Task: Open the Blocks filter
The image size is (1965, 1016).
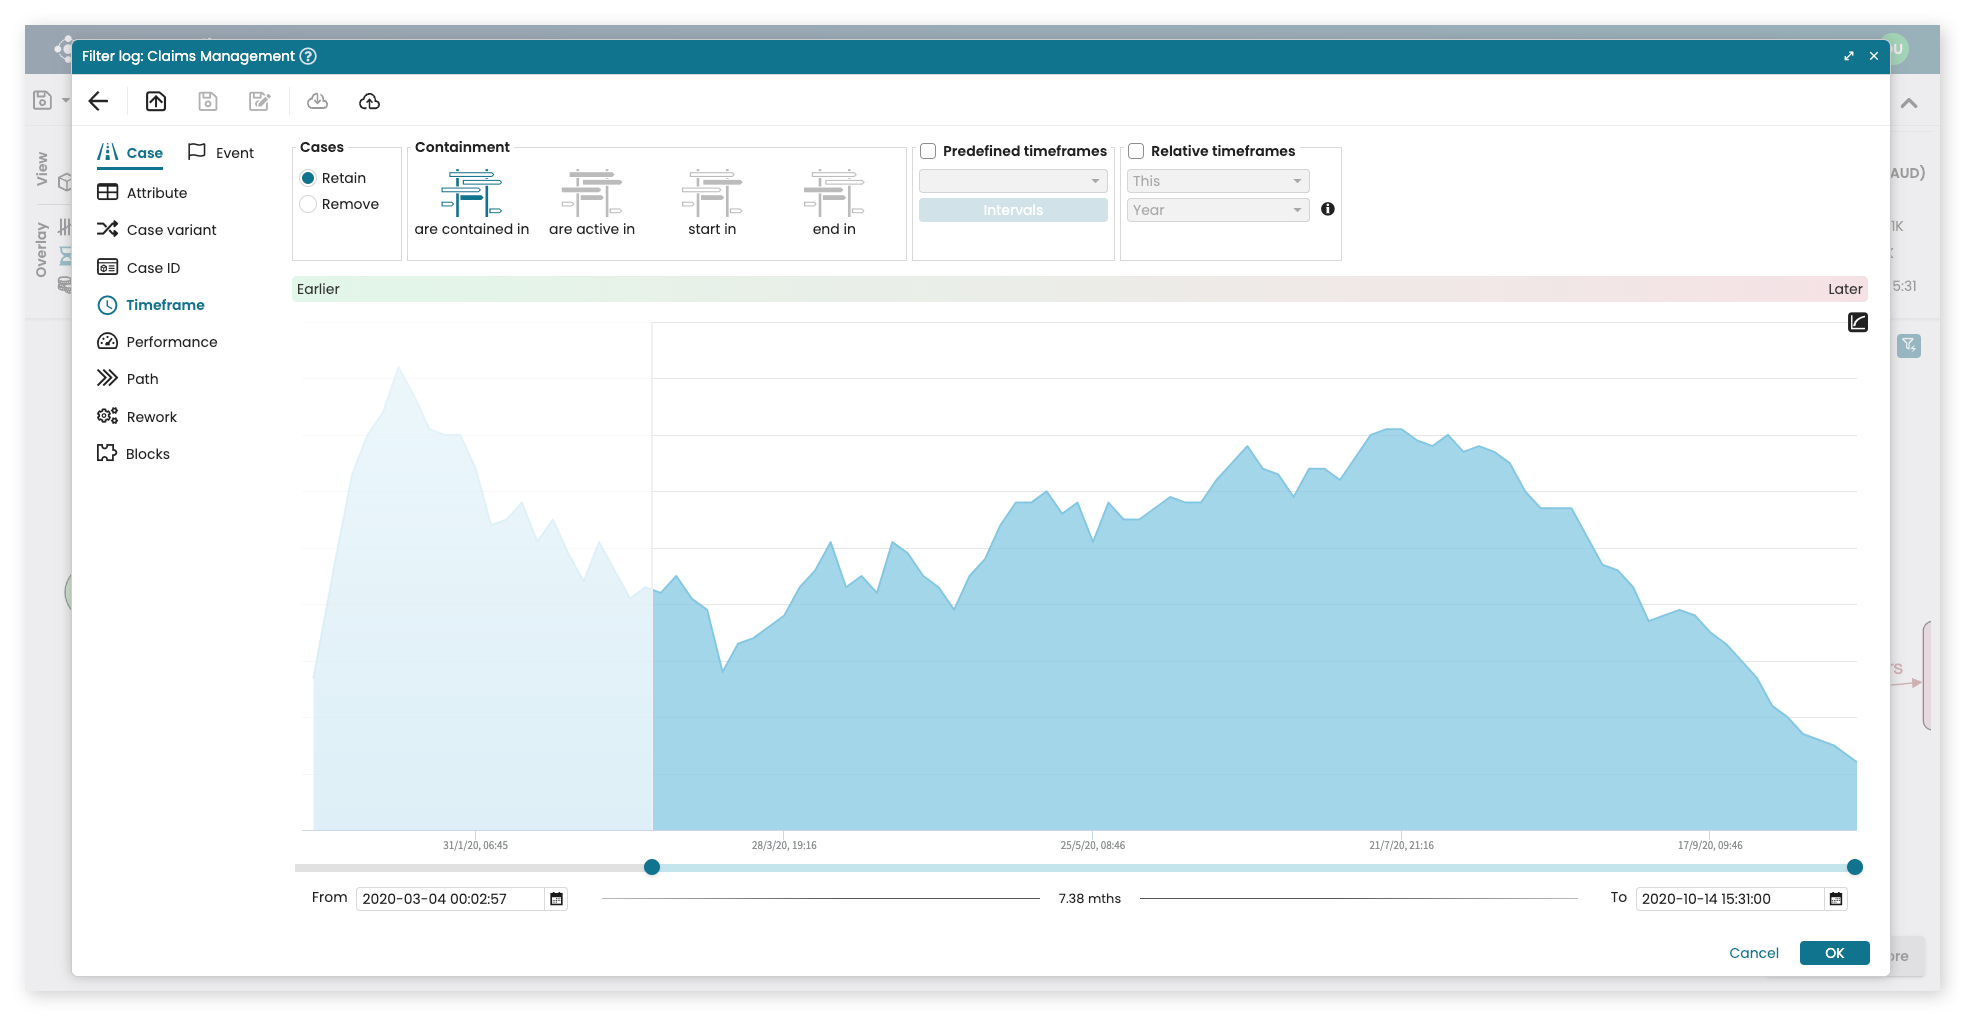Action: pyautogui.click(x=133, y=454)
